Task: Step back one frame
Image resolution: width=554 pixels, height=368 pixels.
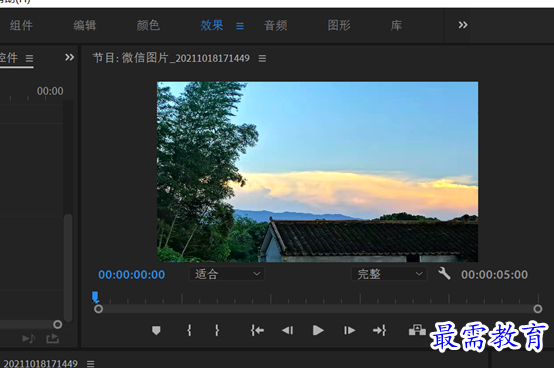Action: 288,331
